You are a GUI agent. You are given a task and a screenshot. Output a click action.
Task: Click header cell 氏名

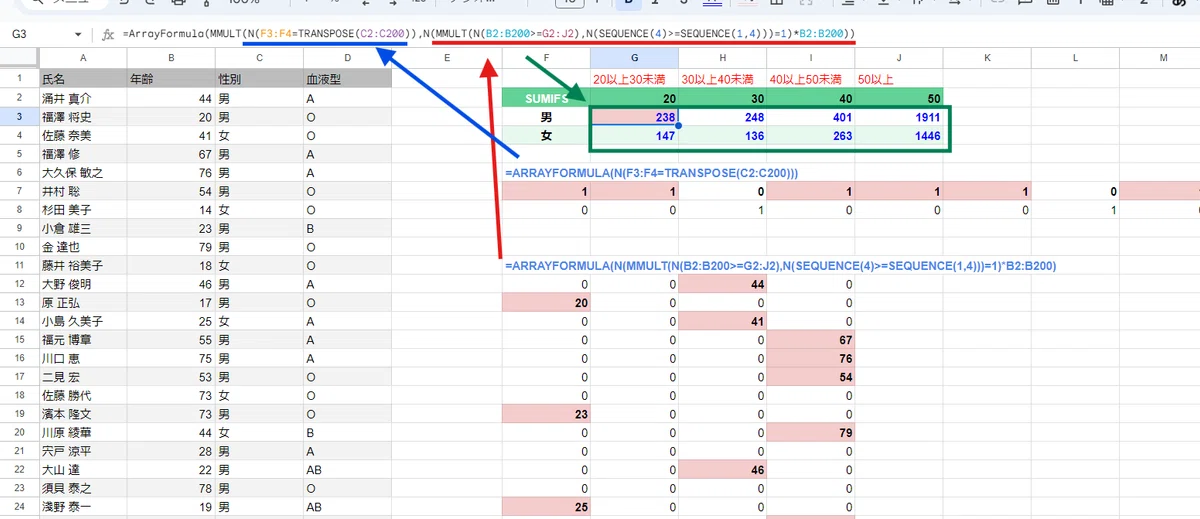point(82,78)
